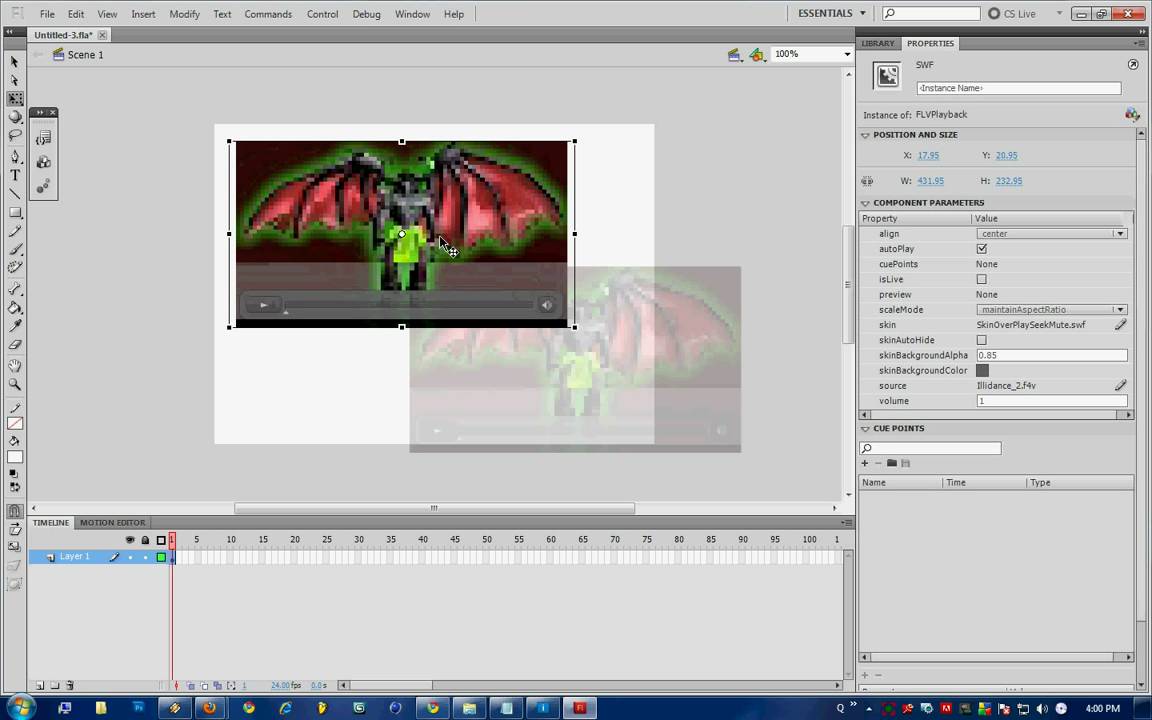Toggle onion skin in timeline
1152x720 pixels.
[191, 685]
